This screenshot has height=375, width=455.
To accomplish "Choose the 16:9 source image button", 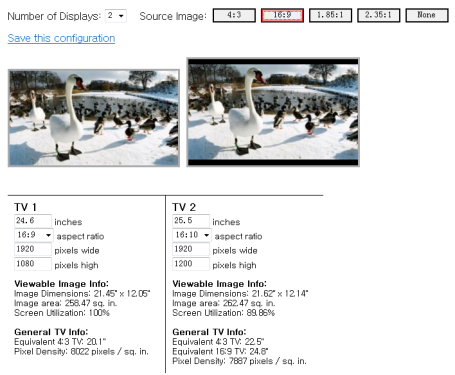I will tap(282, 15).
